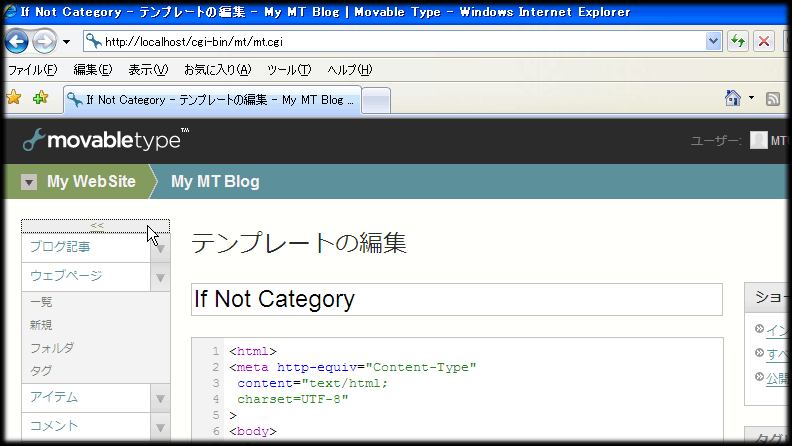
Task: Click the template name field If Not Category
Action: [456, 299]
